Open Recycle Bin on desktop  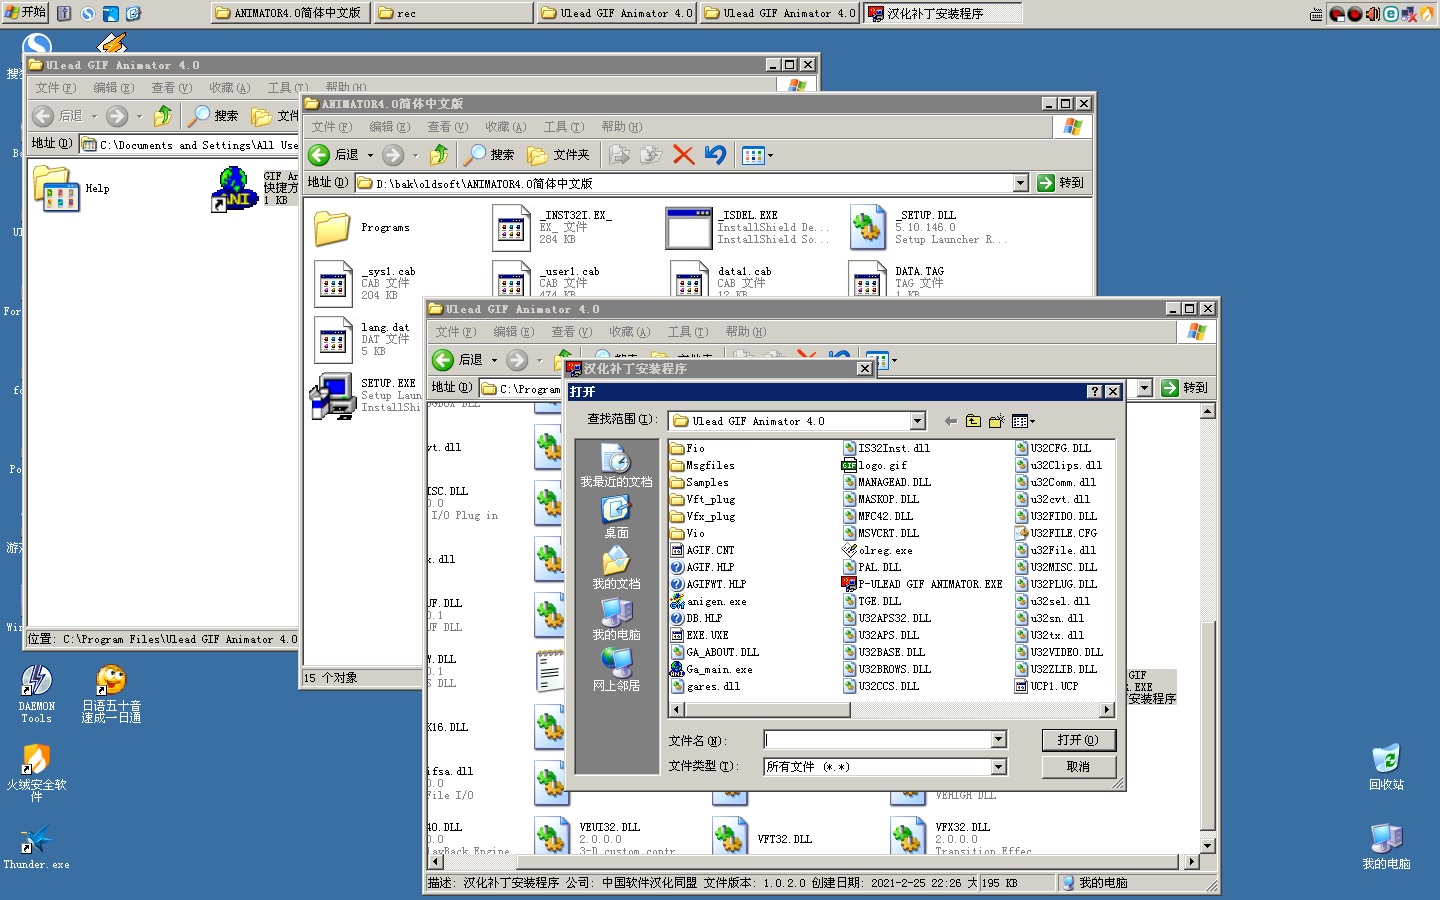click(1386, 768)
